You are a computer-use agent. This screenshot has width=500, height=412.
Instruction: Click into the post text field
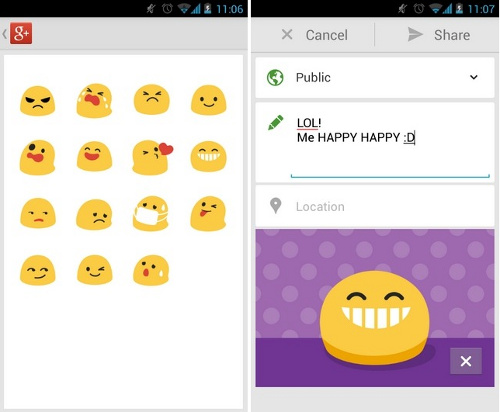coord(390,143)
